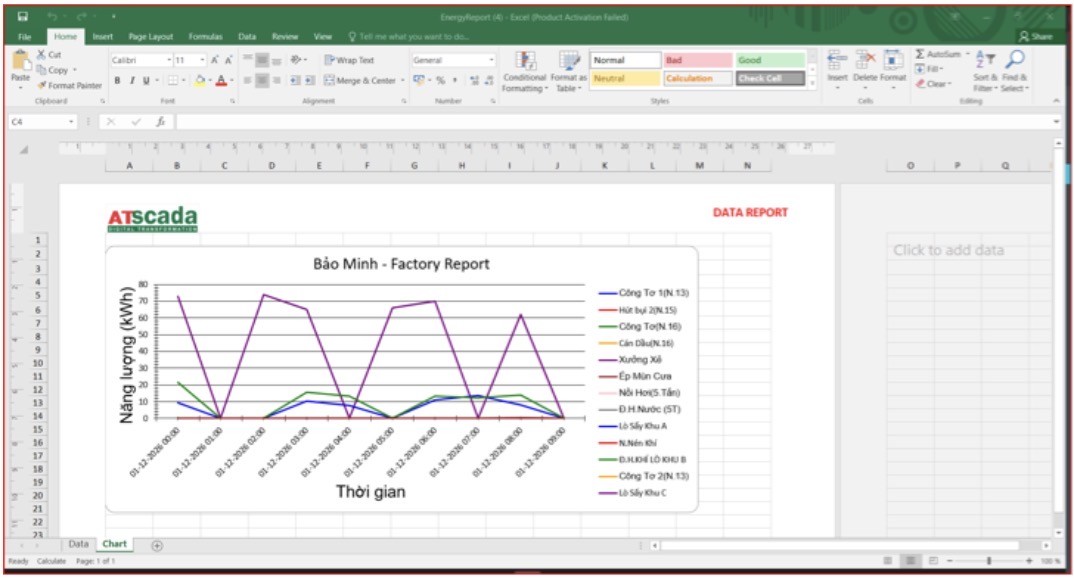This screenshot has width=1074, height=578.
Task: Switch to the Data sheet tab
Action: pos(78,544)
